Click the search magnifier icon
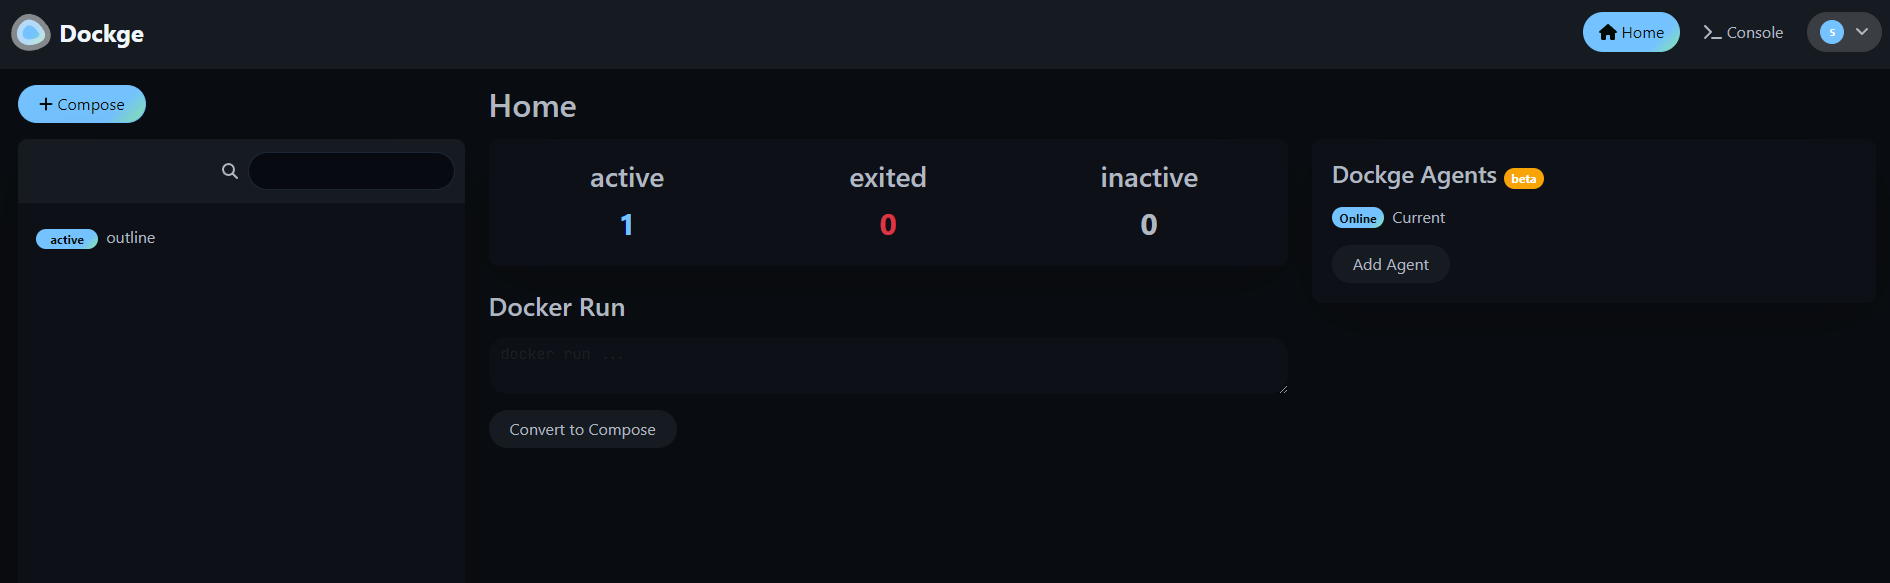This screenshot has width=1890, height=583. (230, 171)
